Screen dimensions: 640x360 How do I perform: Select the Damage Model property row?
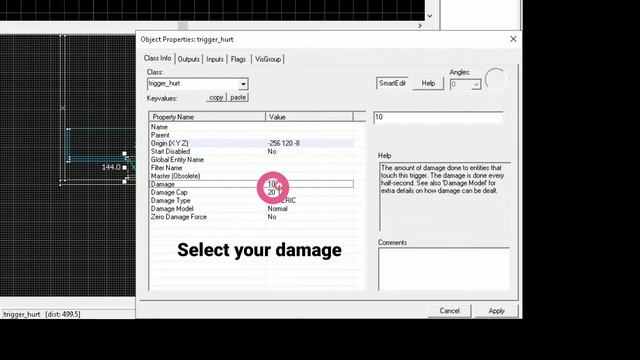[x=251, y=209]
